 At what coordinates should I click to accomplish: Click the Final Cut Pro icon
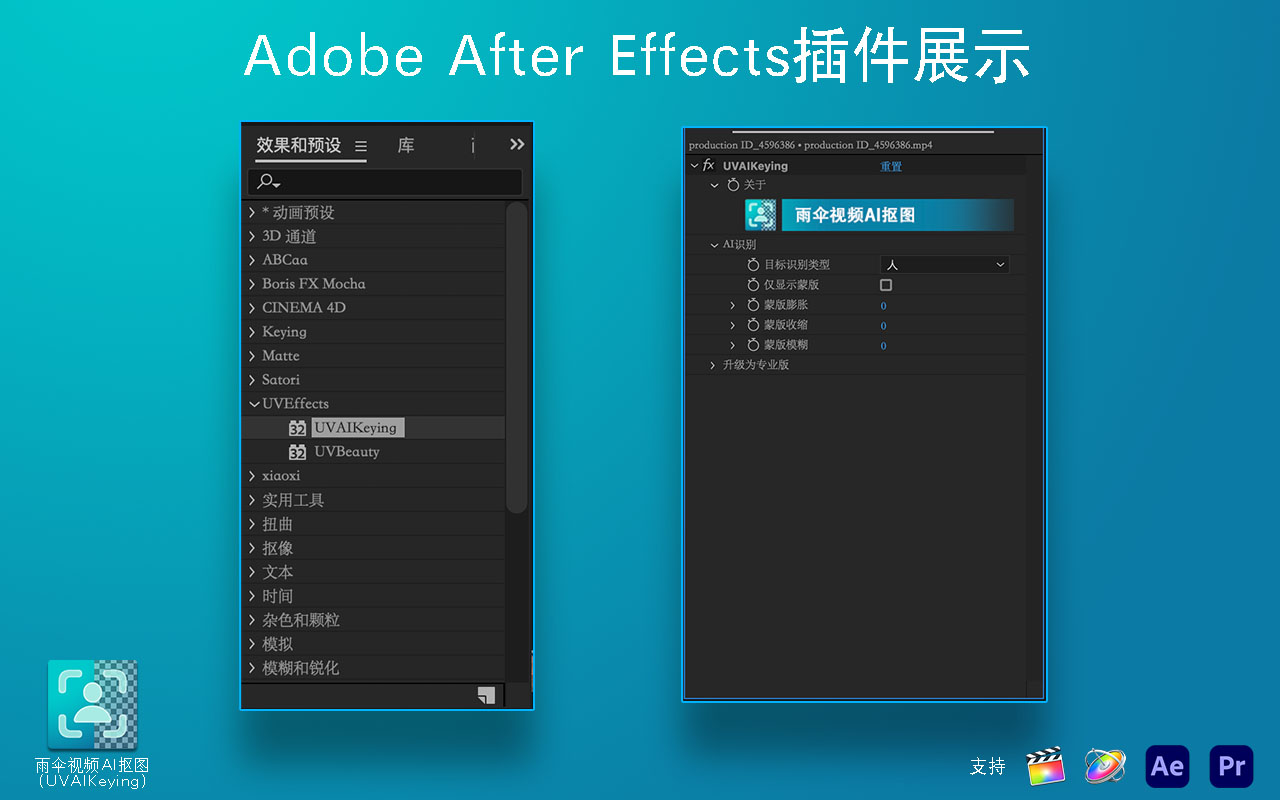[x=1046, y=767]
